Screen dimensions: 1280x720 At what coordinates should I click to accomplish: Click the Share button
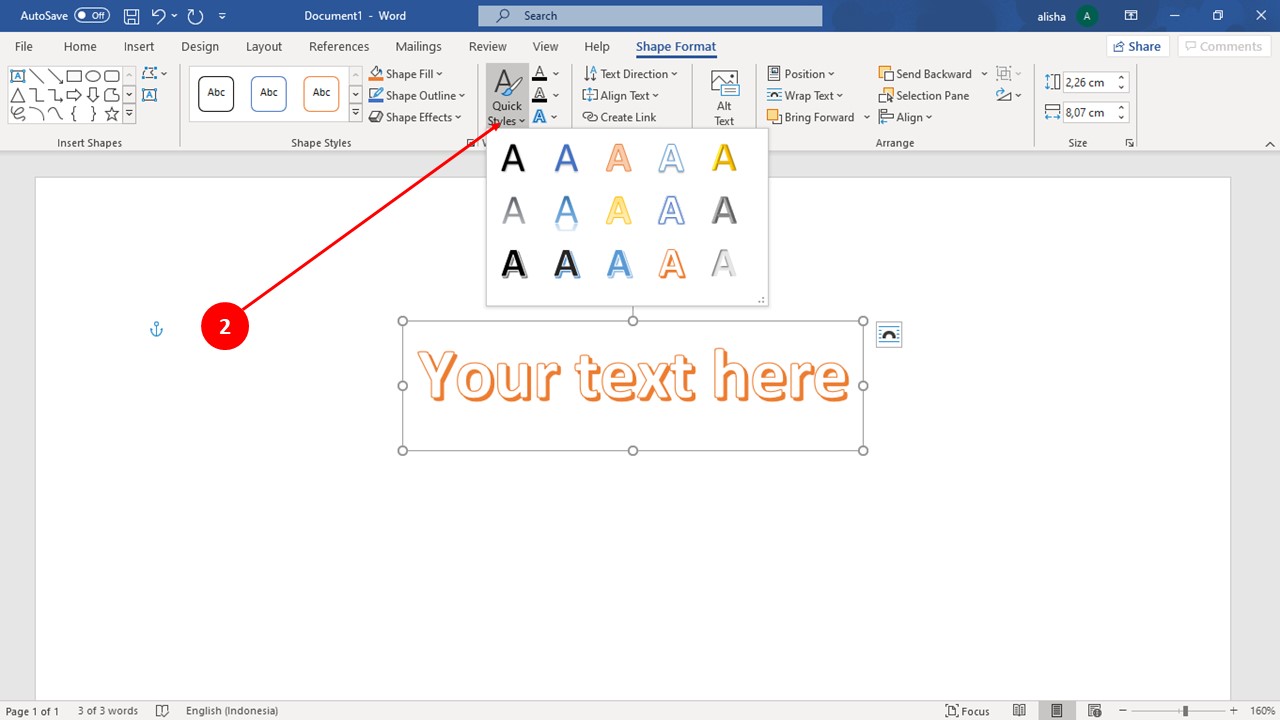(x=1137, y=46)
